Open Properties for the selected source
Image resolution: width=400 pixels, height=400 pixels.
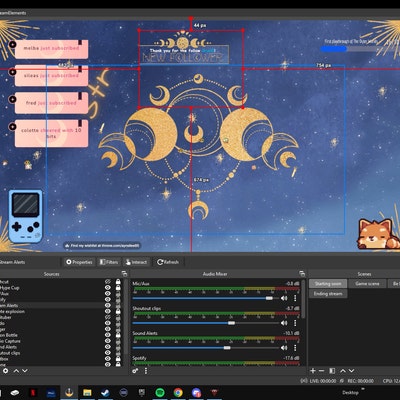coord(79,262)
